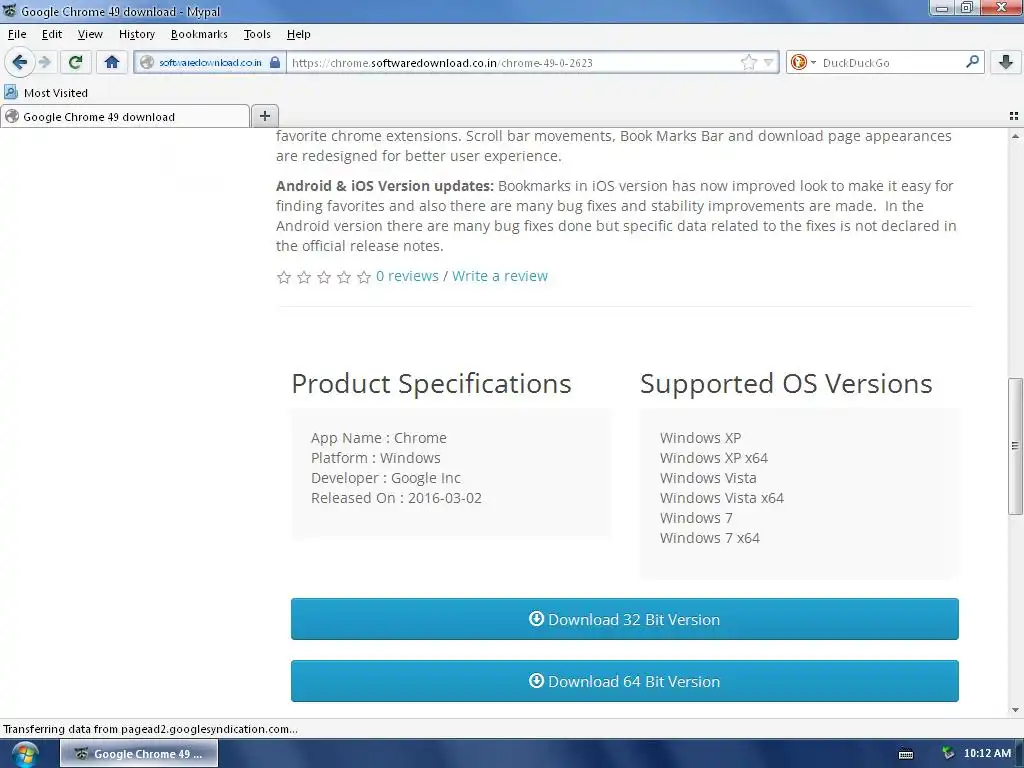Select the Windows Vista x64 entry

722,498
